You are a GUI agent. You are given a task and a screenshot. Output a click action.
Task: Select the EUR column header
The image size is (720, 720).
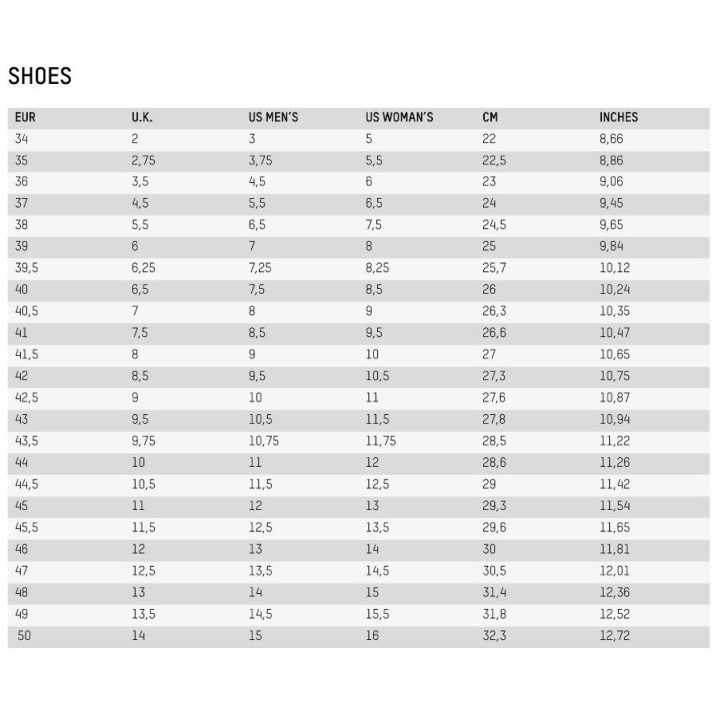(x=25, y=118)
